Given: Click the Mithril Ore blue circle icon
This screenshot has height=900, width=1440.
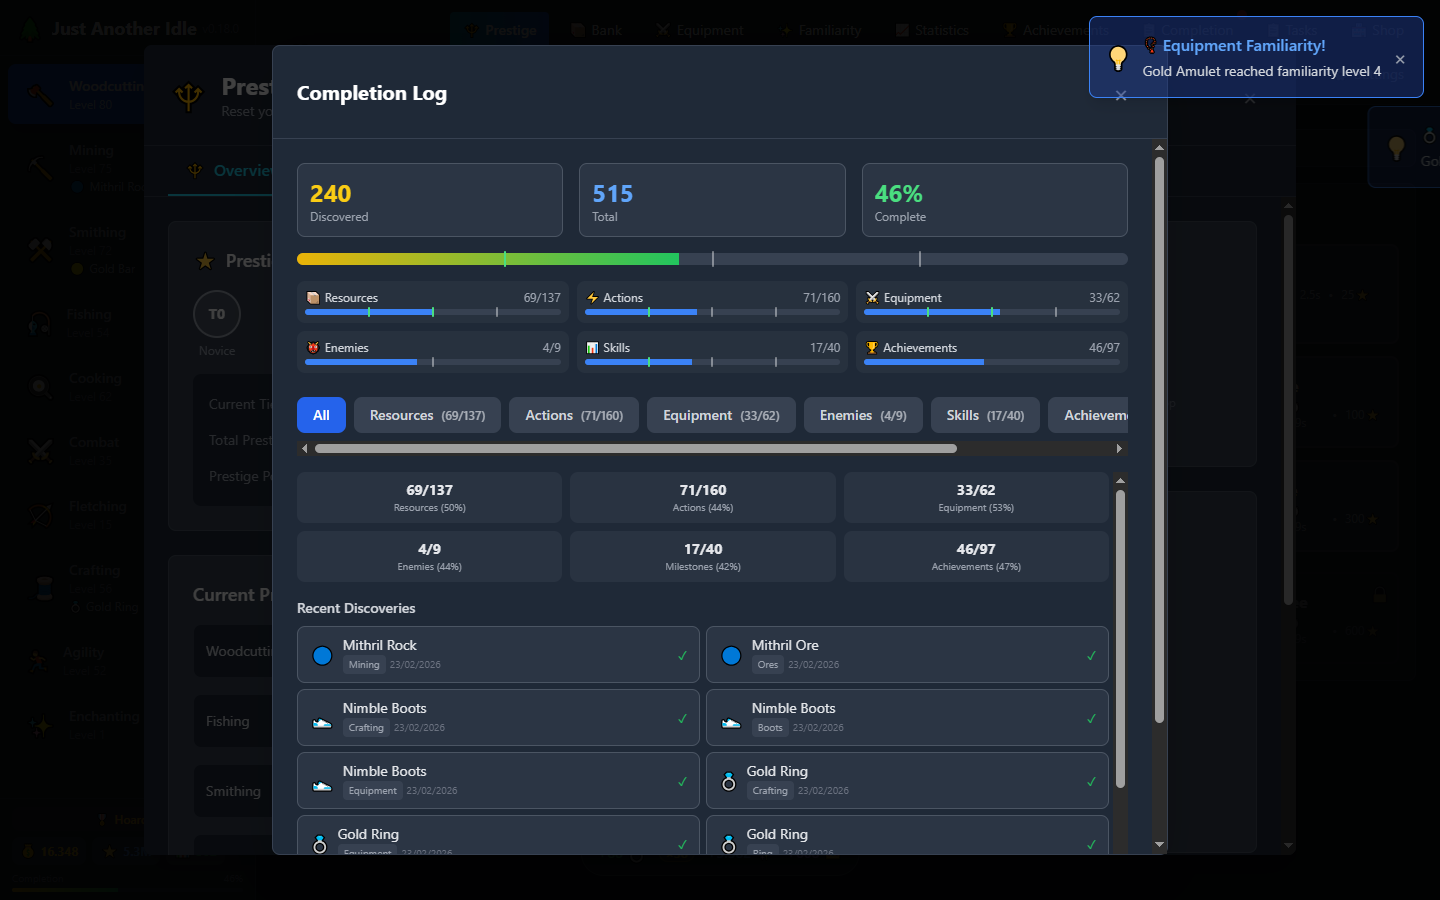Looking at the screenshot, I should click(731, 655).
